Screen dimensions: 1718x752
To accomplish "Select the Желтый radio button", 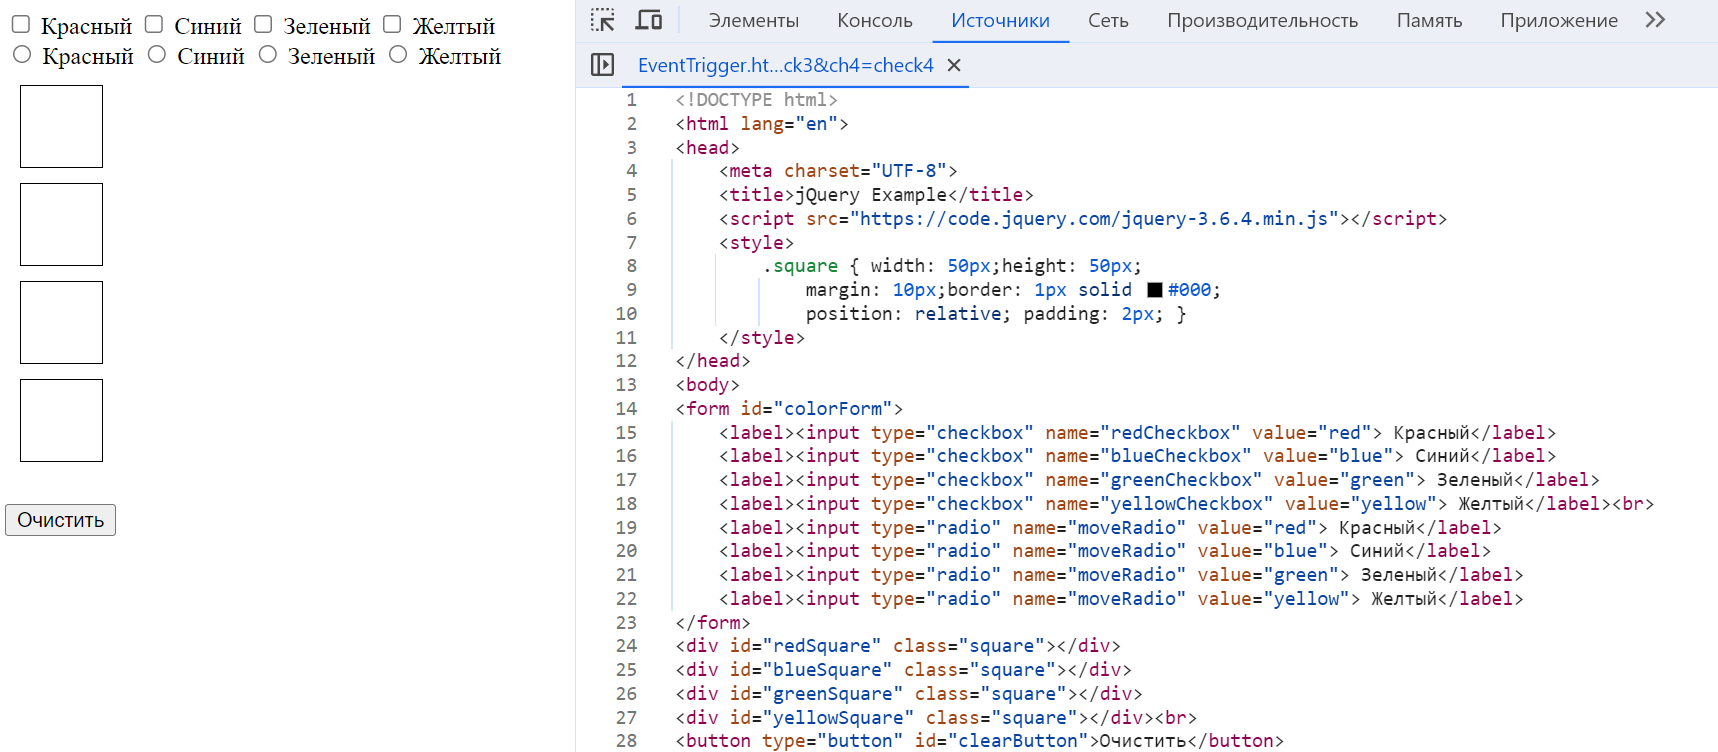I will 398,55.
